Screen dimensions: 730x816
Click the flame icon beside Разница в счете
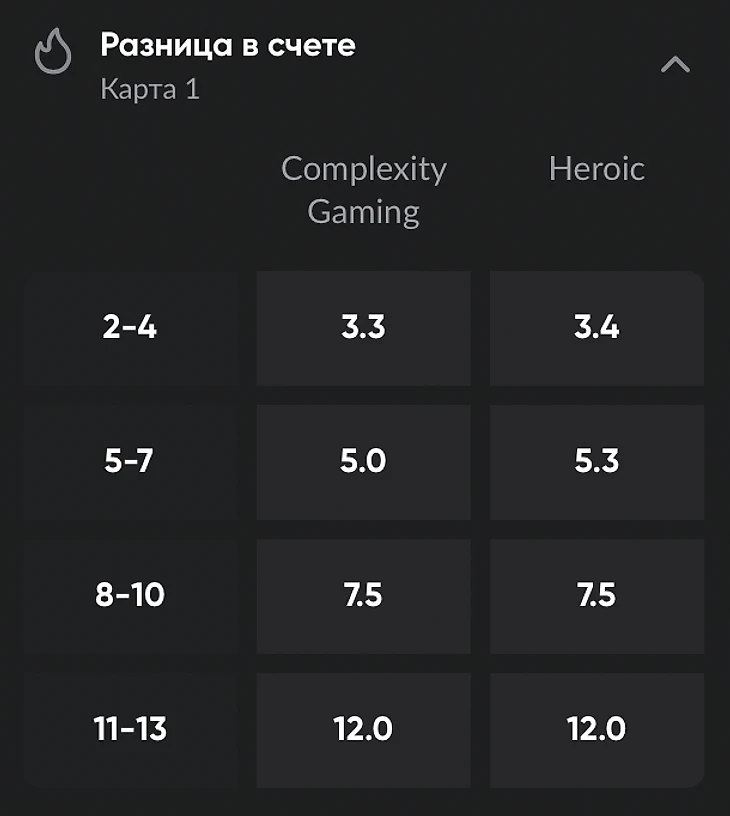point(54,51)
